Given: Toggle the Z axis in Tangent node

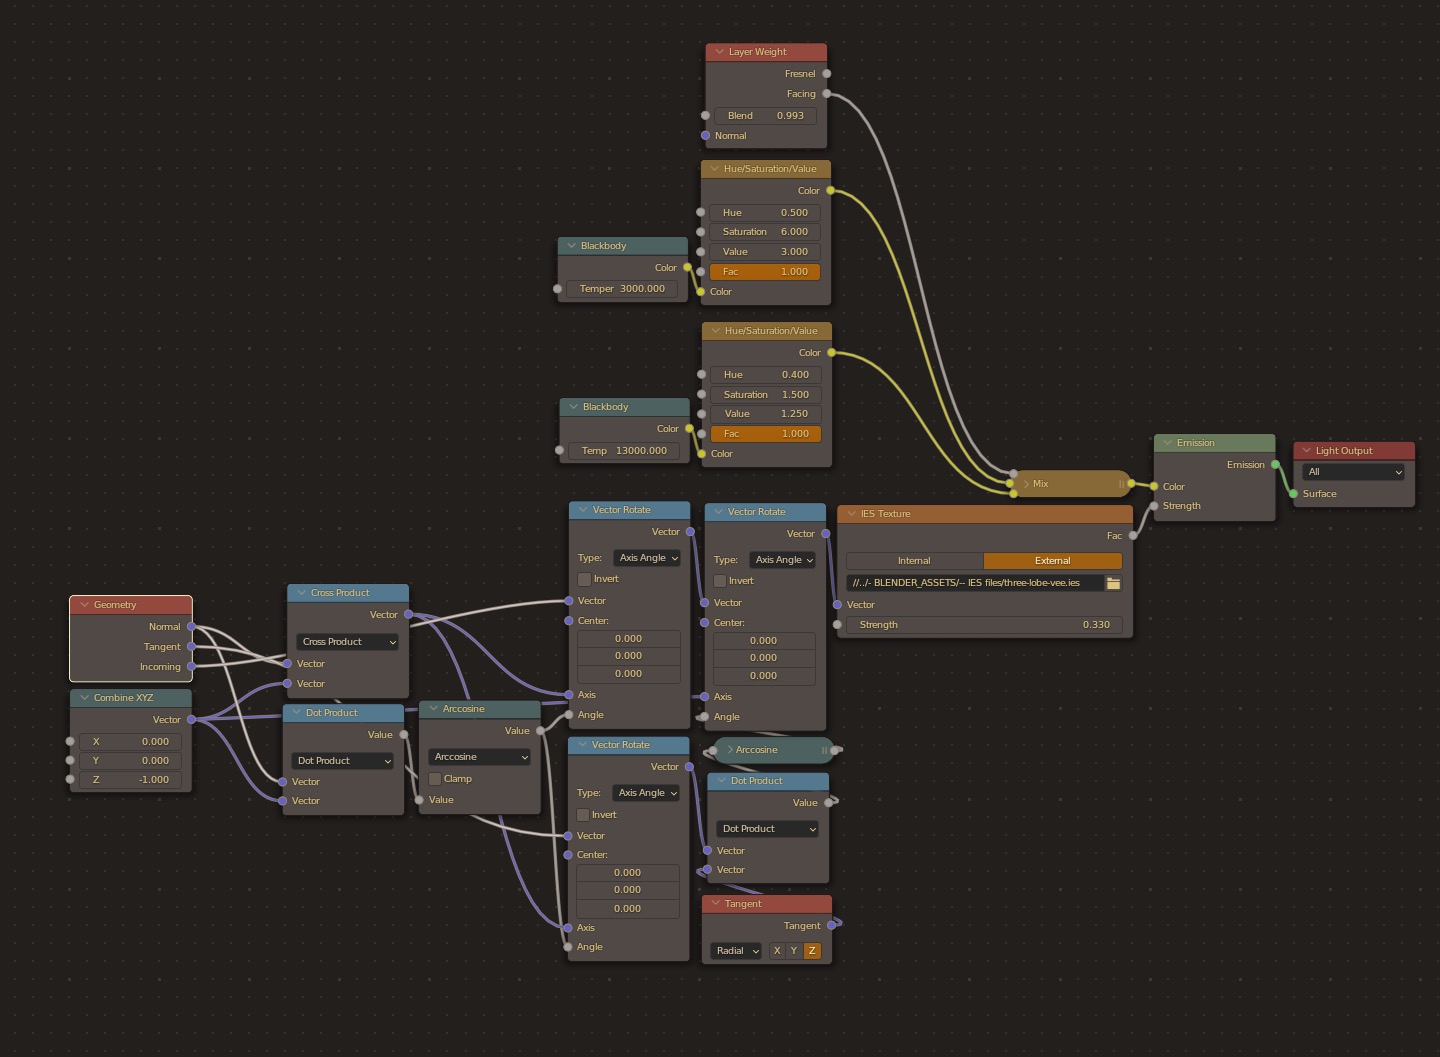Looking at the screenshot, I should (812, 951).
